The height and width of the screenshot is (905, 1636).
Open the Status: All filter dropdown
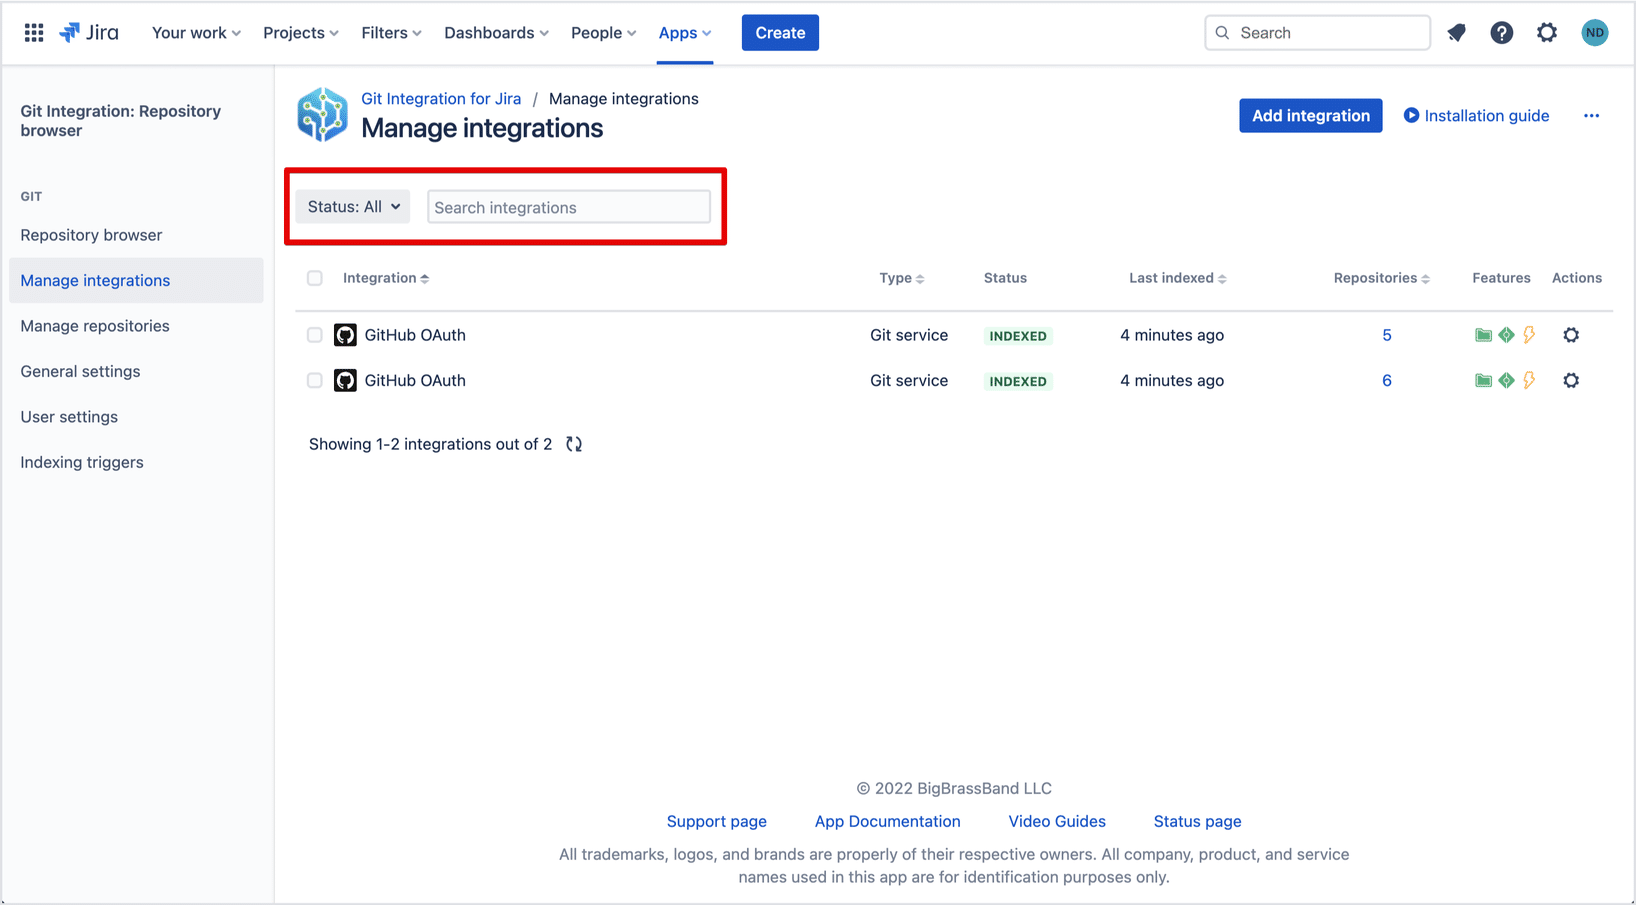(353, 207)
